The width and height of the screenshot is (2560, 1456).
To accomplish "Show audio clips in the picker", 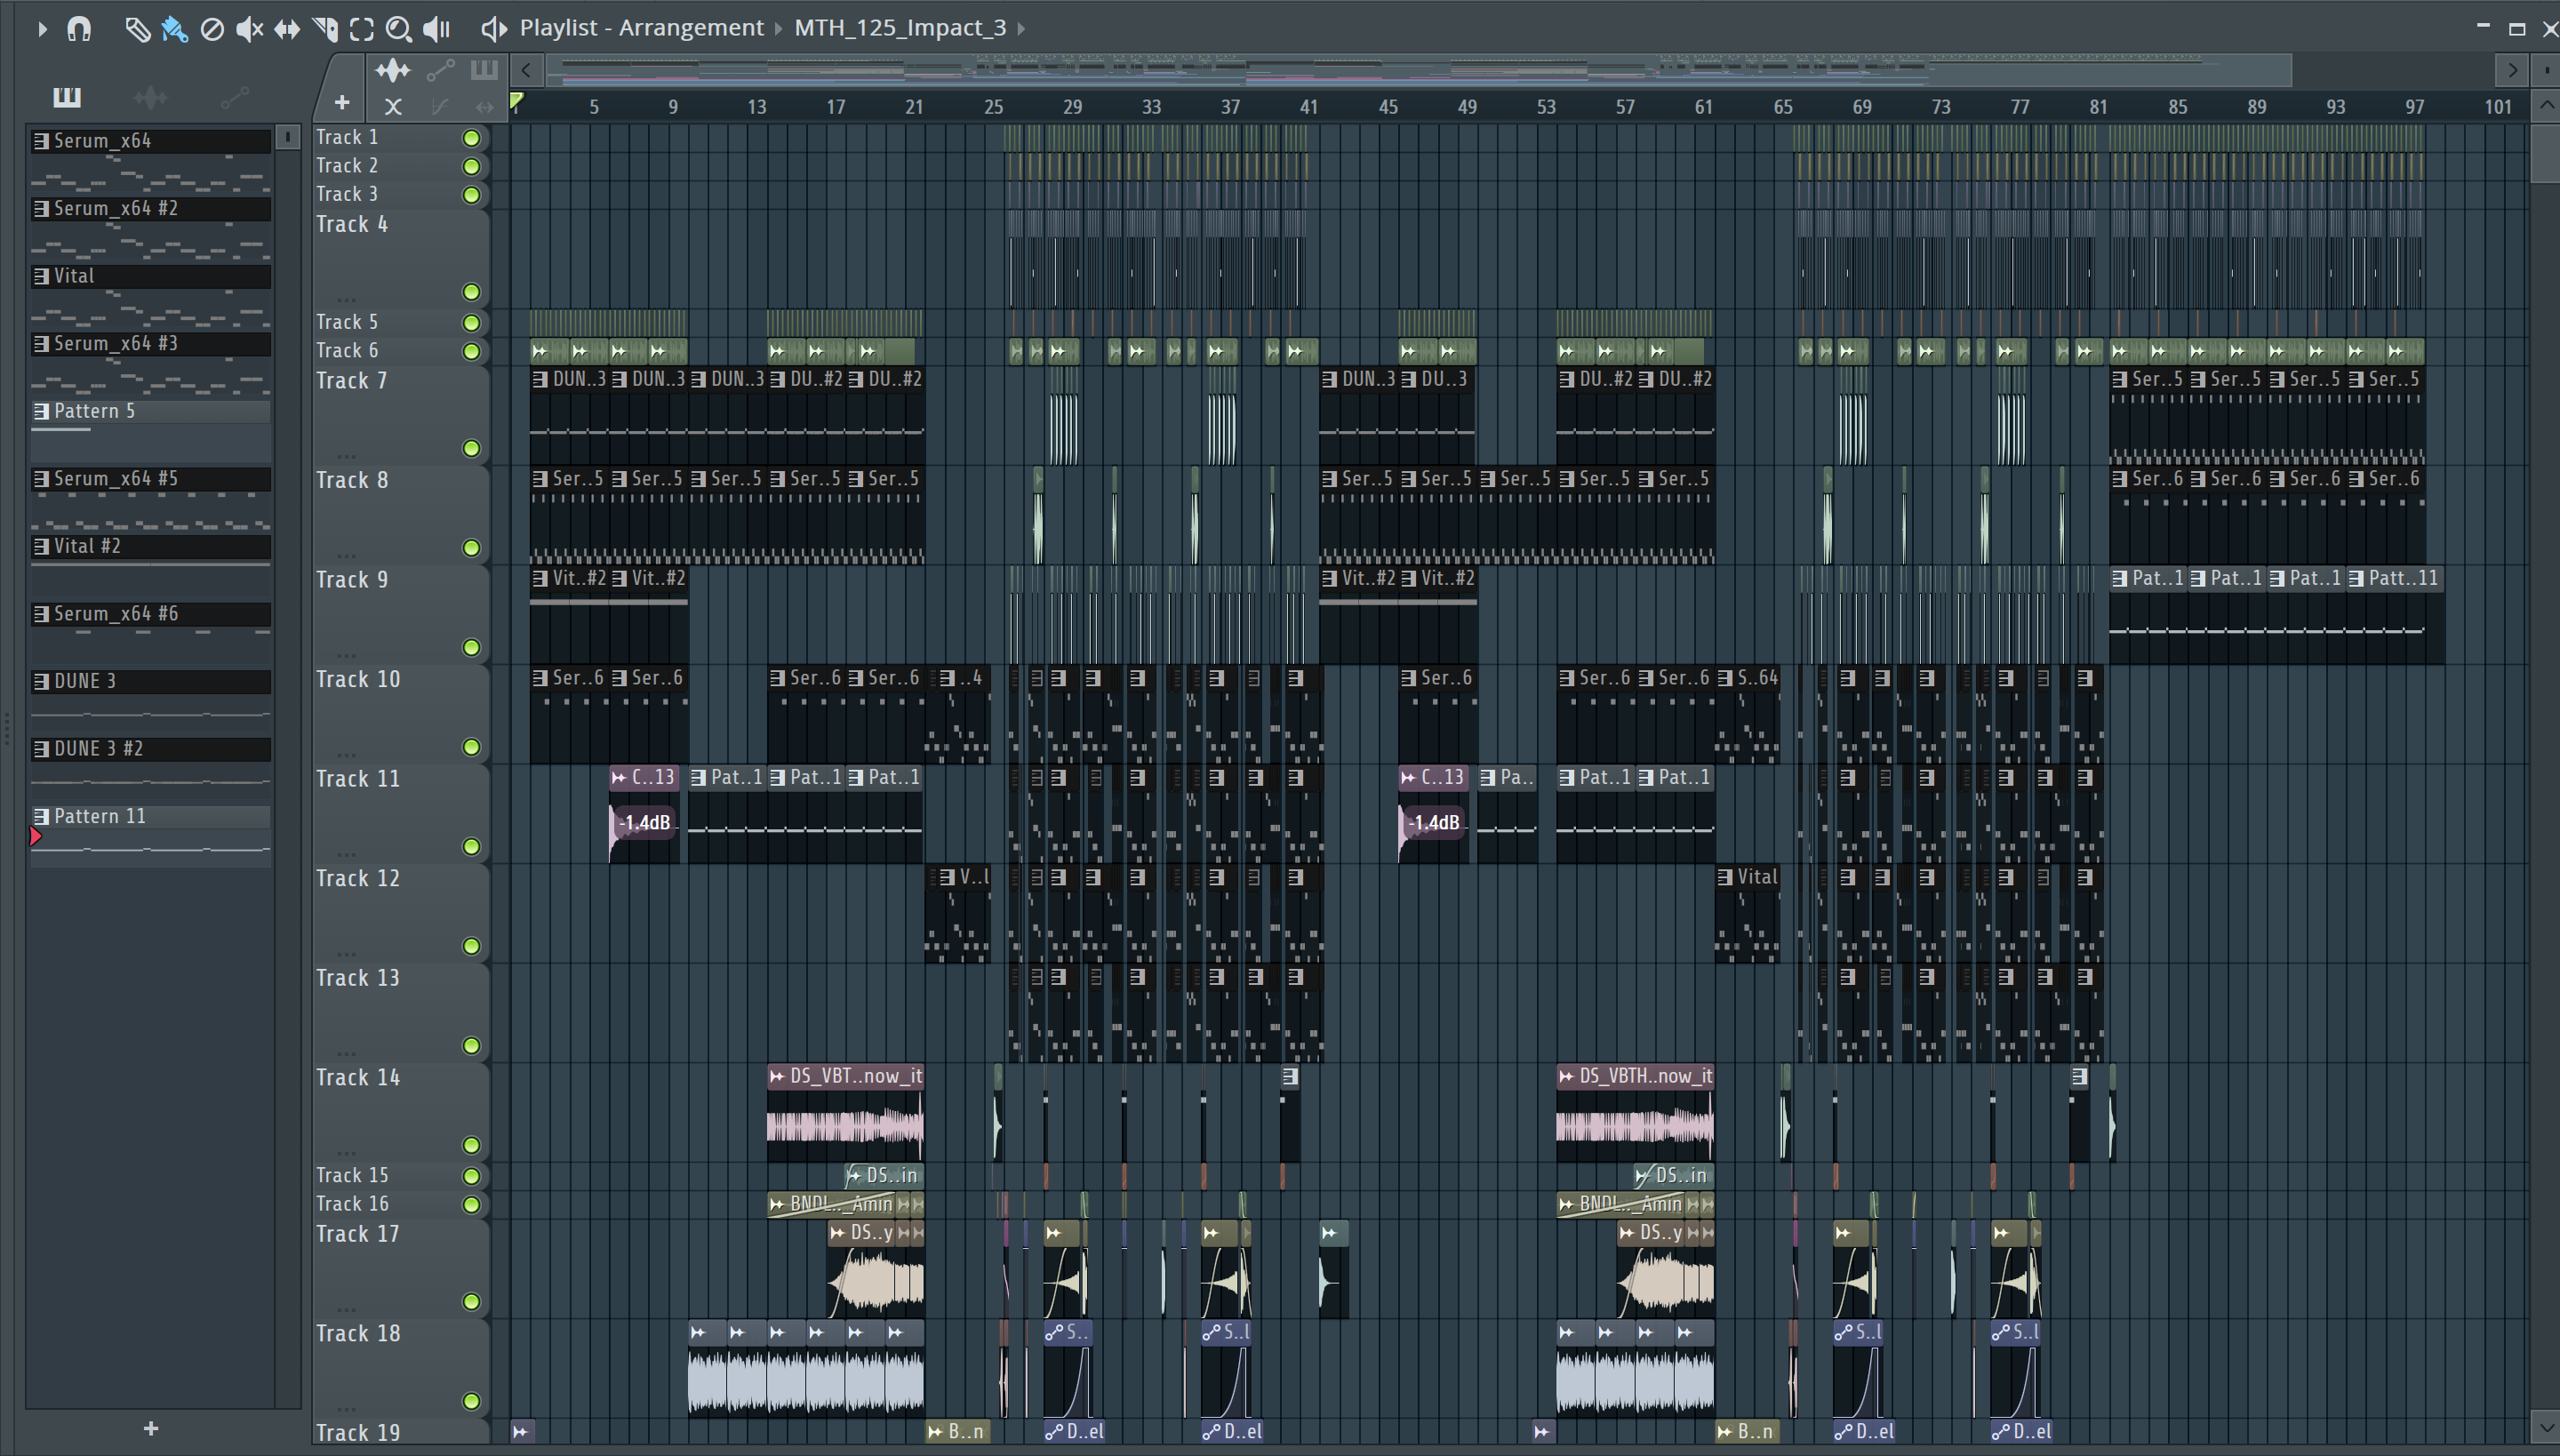I will point(150,97).
